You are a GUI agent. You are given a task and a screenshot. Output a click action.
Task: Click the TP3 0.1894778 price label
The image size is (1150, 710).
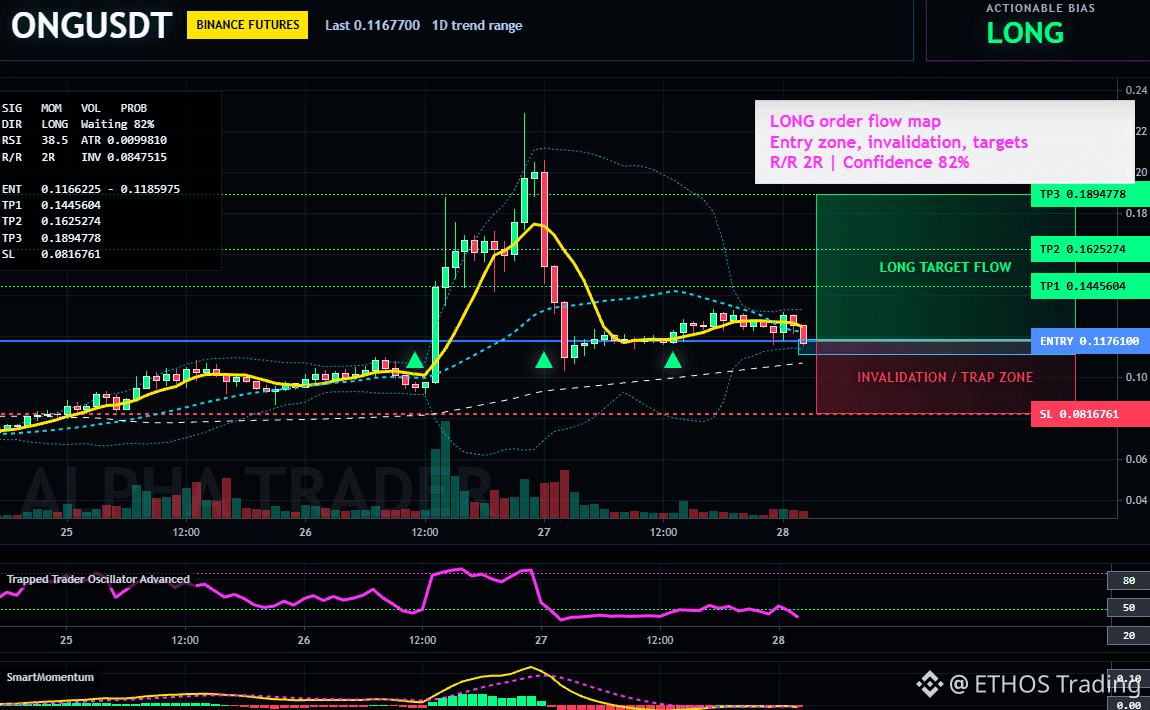tap(1090, 194)
